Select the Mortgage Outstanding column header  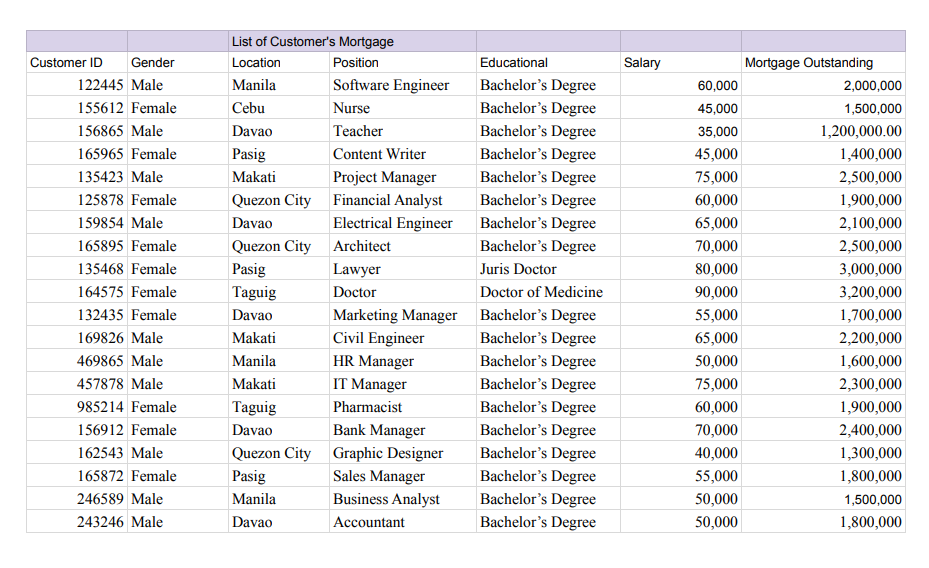point(809,62)
